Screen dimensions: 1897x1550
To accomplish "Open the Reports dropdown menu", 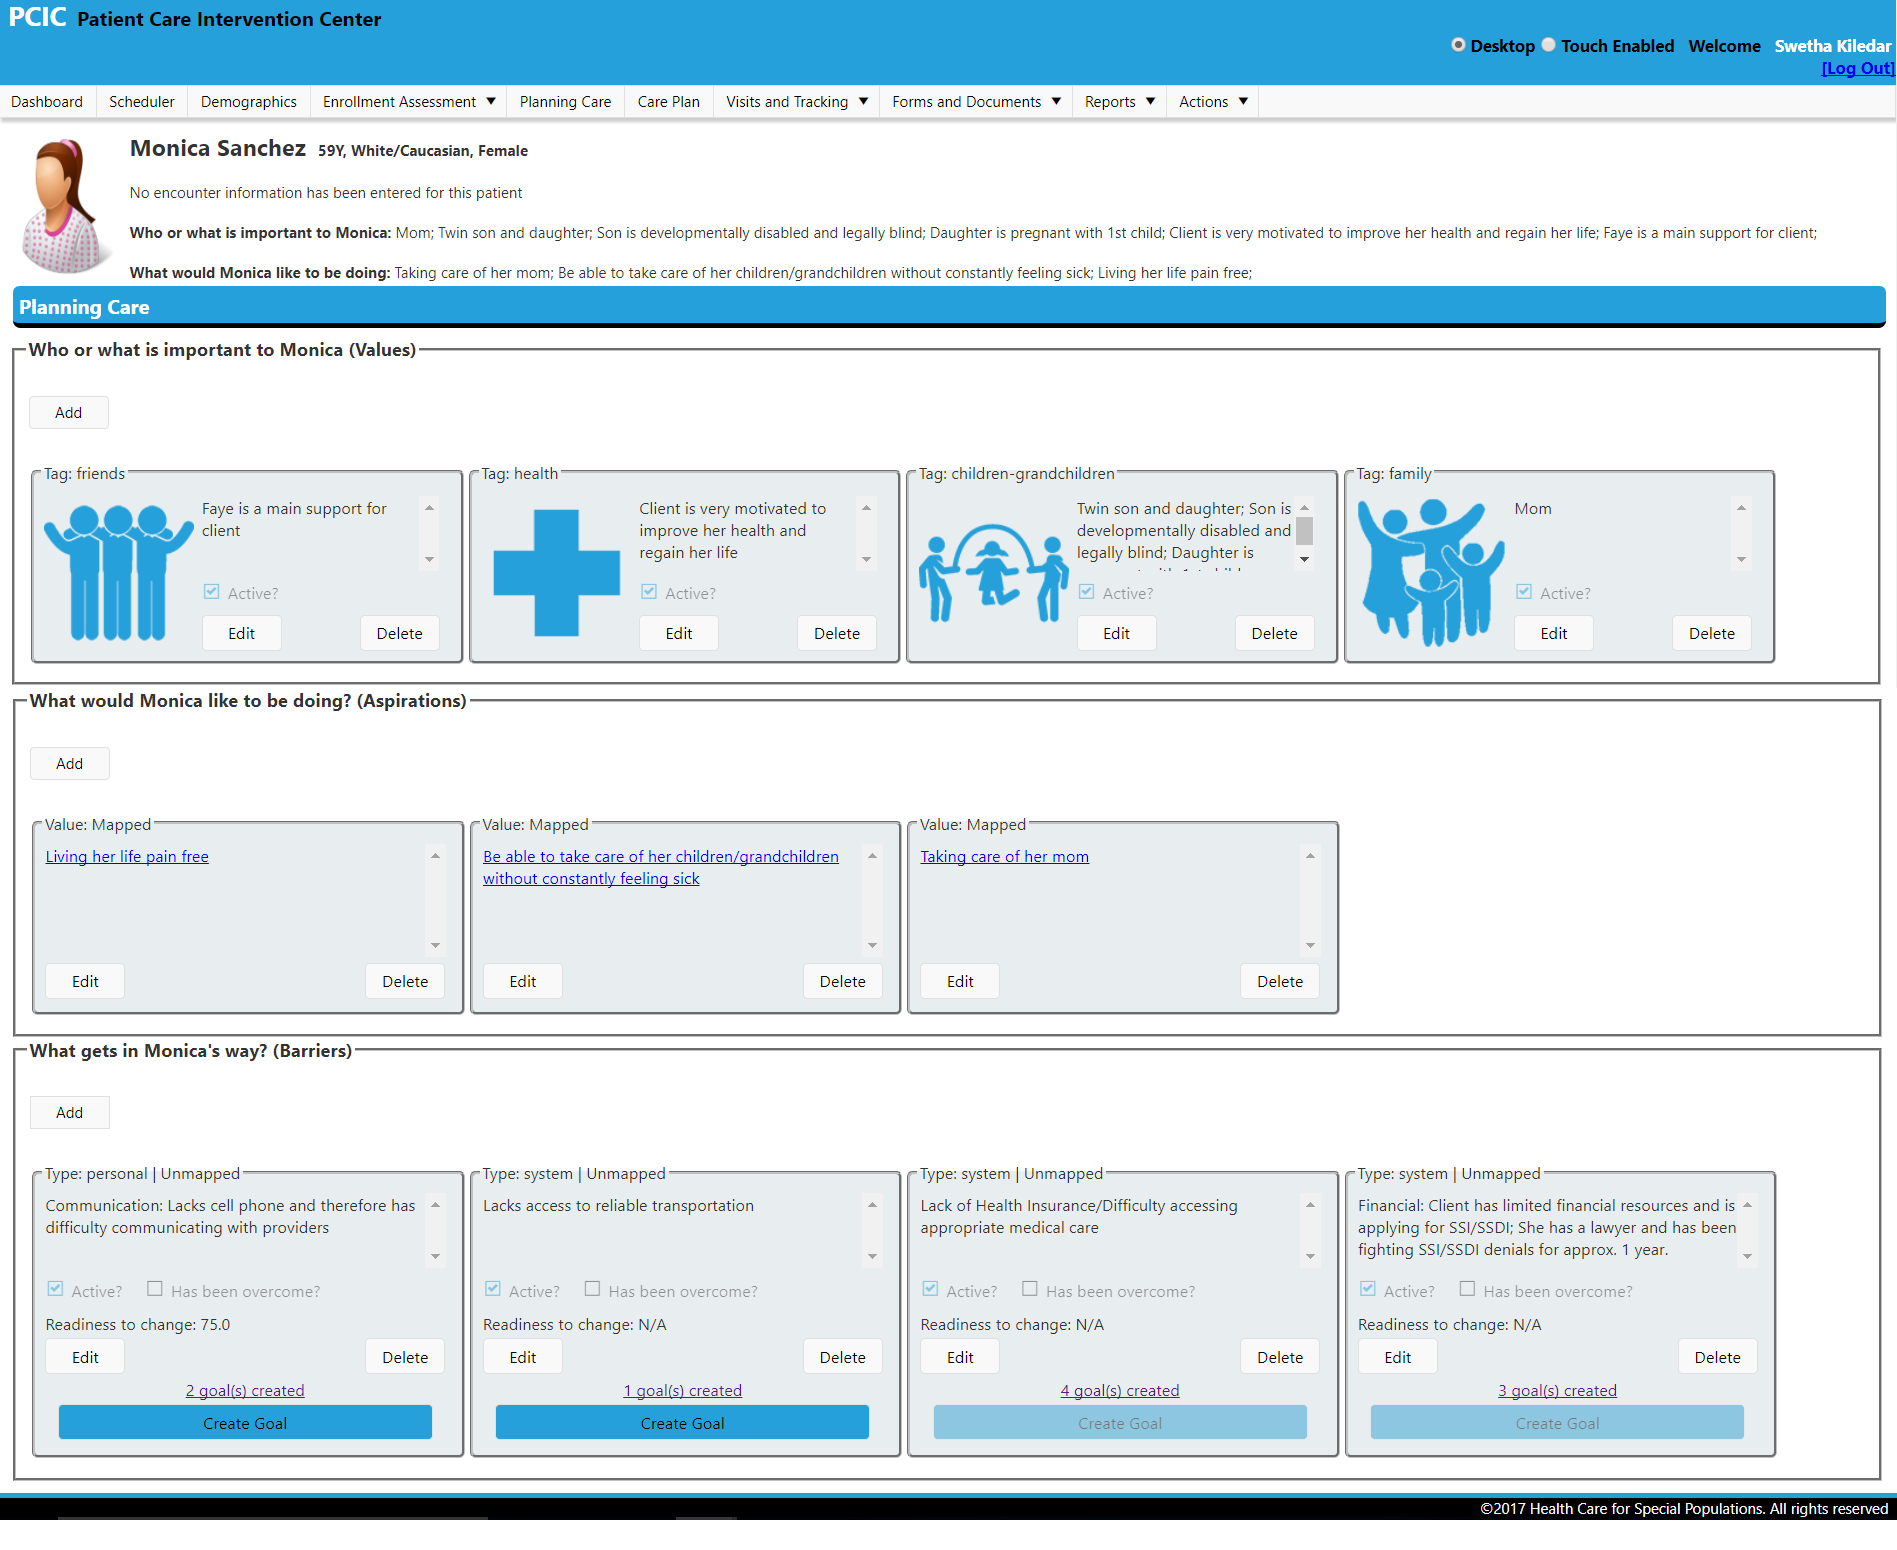I will click(x=1119, y=102).
